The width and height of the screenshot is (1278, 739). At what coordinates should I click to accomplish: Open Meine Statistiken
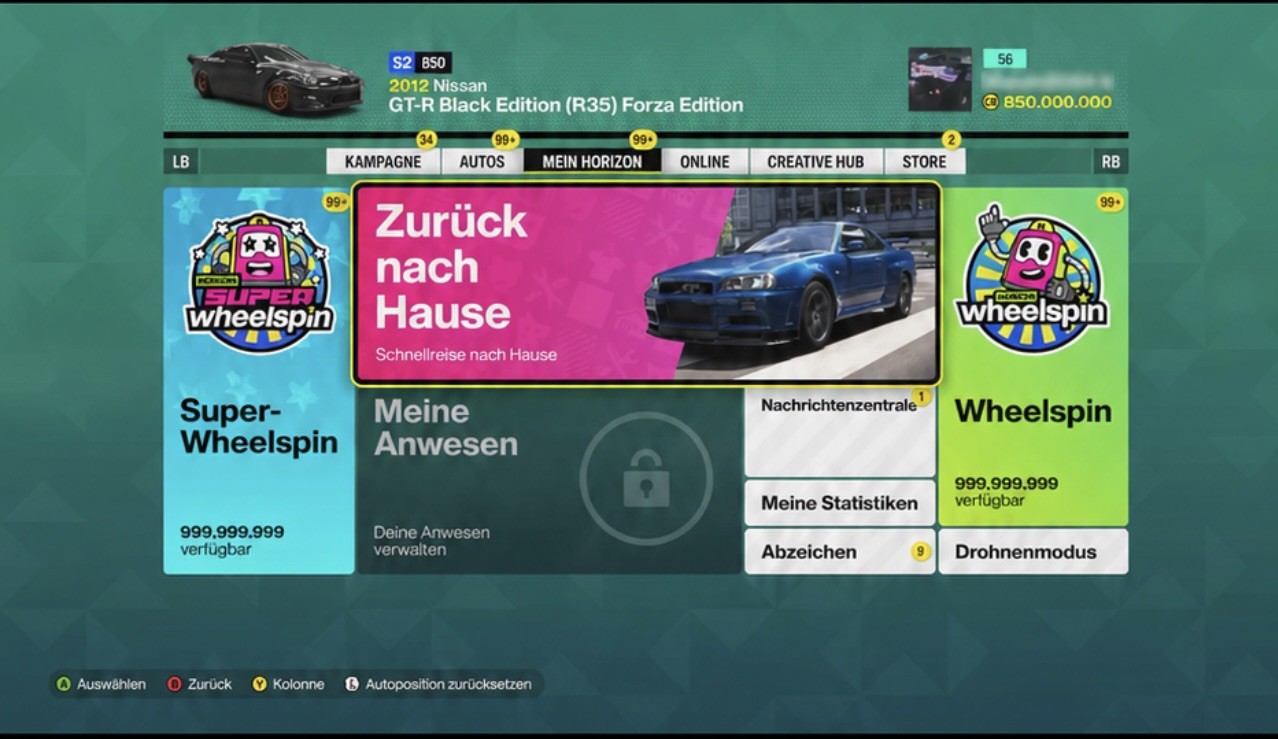[x=840, y=503]
